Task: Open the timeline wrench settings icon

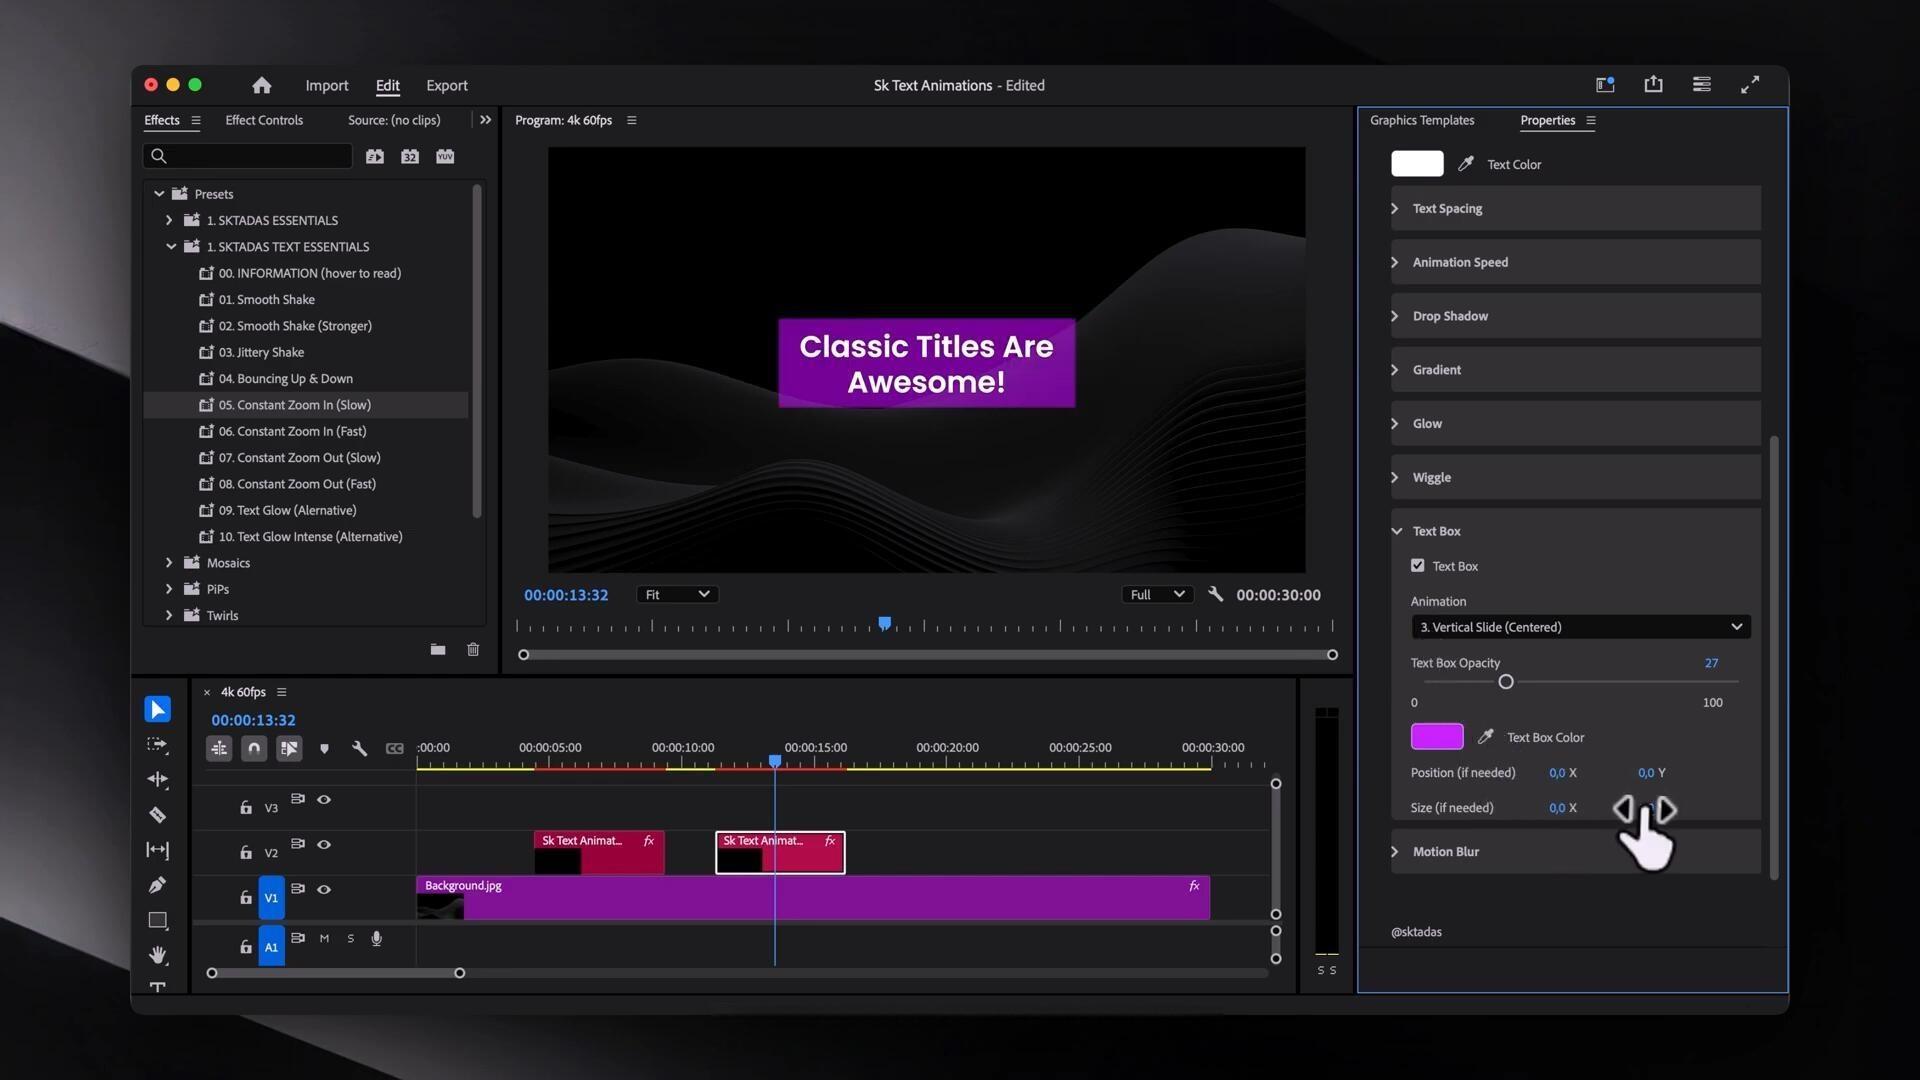Action: click(x=359, y=748)
